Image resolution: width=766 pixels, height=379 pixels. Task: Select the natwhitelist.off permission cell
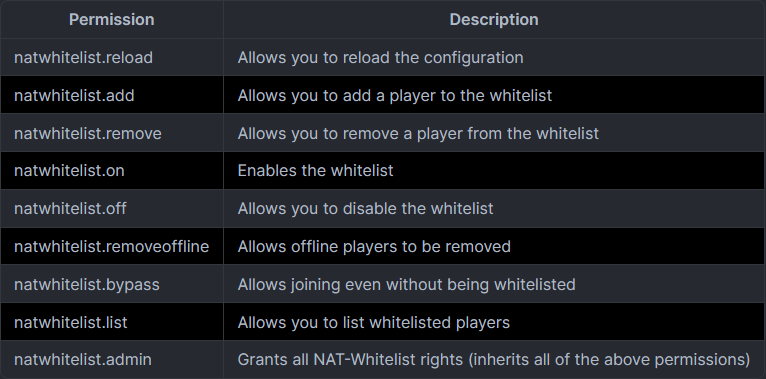[112, 209]
